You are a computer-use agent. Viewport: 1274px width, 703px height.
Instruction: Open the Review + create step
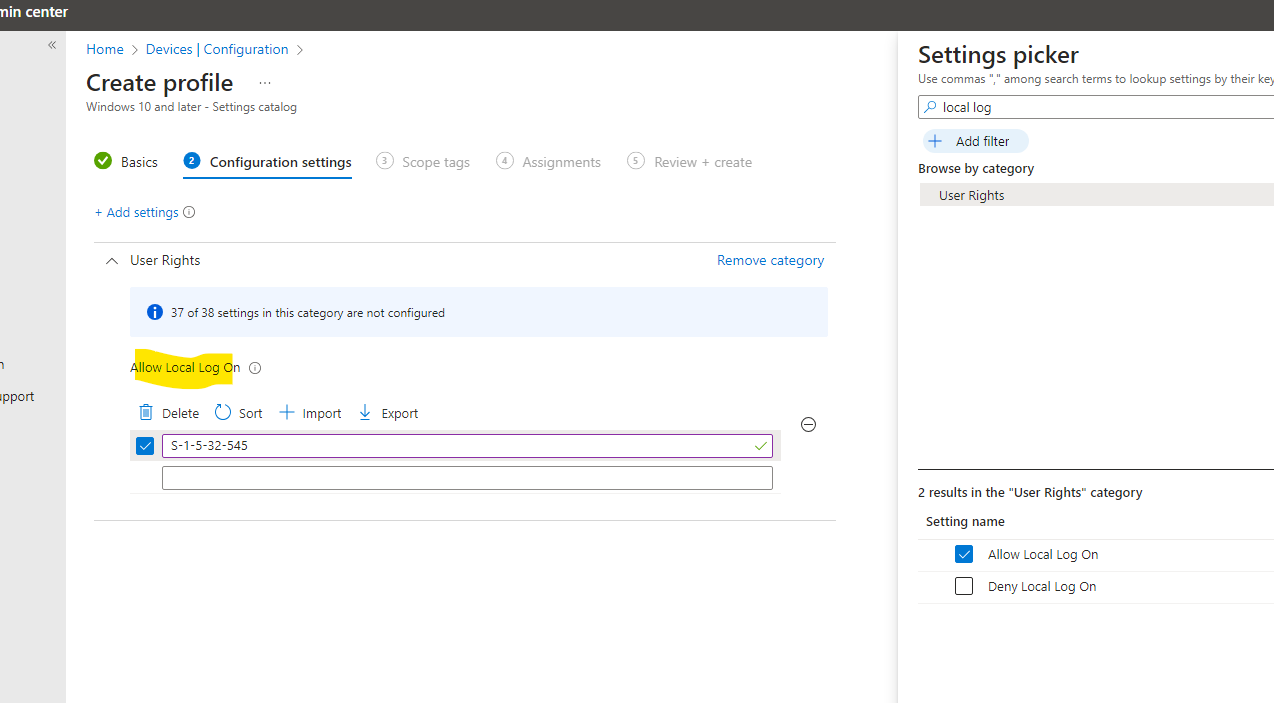(x=690, y=162)
